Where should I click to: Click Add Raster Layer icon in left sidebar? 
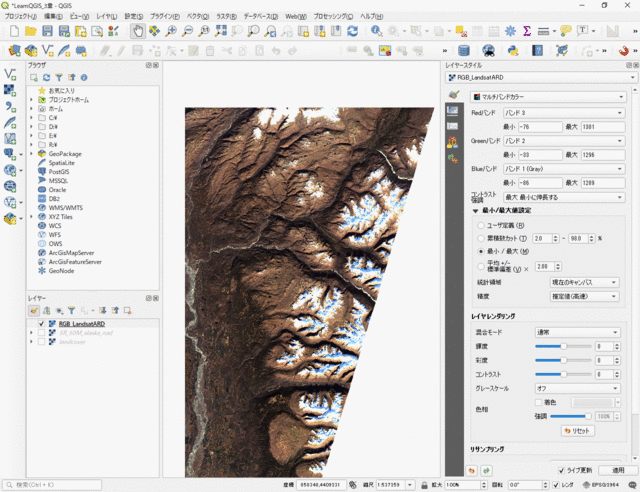[x=10, y=90]
